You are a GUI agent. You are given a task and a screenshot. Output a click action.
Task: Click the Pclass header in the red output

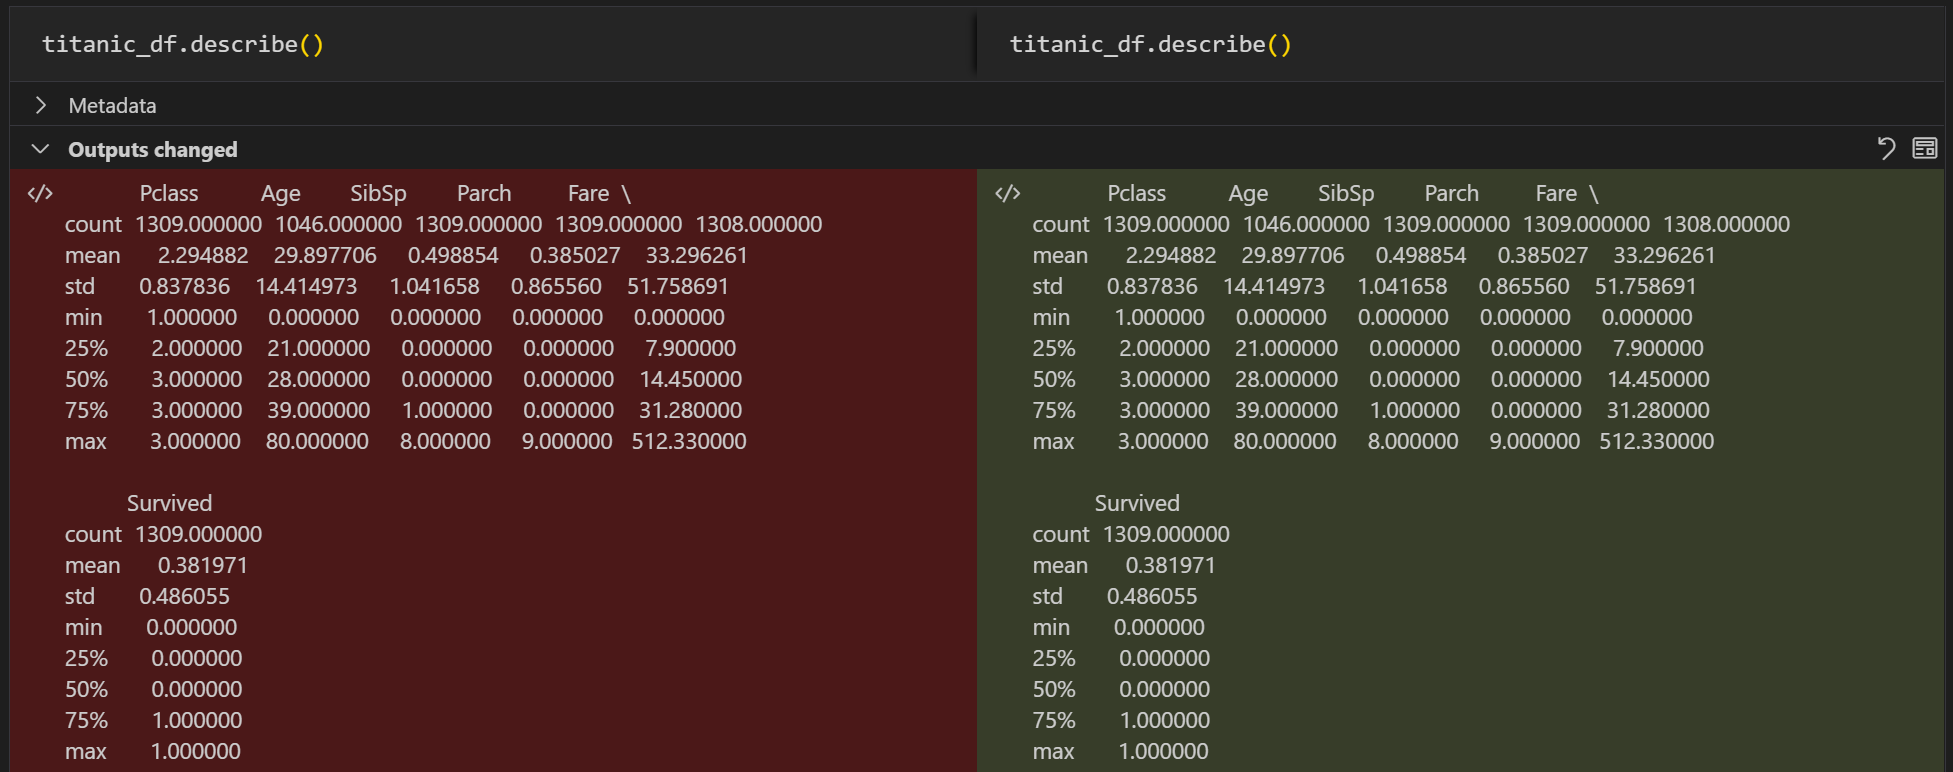169,193
